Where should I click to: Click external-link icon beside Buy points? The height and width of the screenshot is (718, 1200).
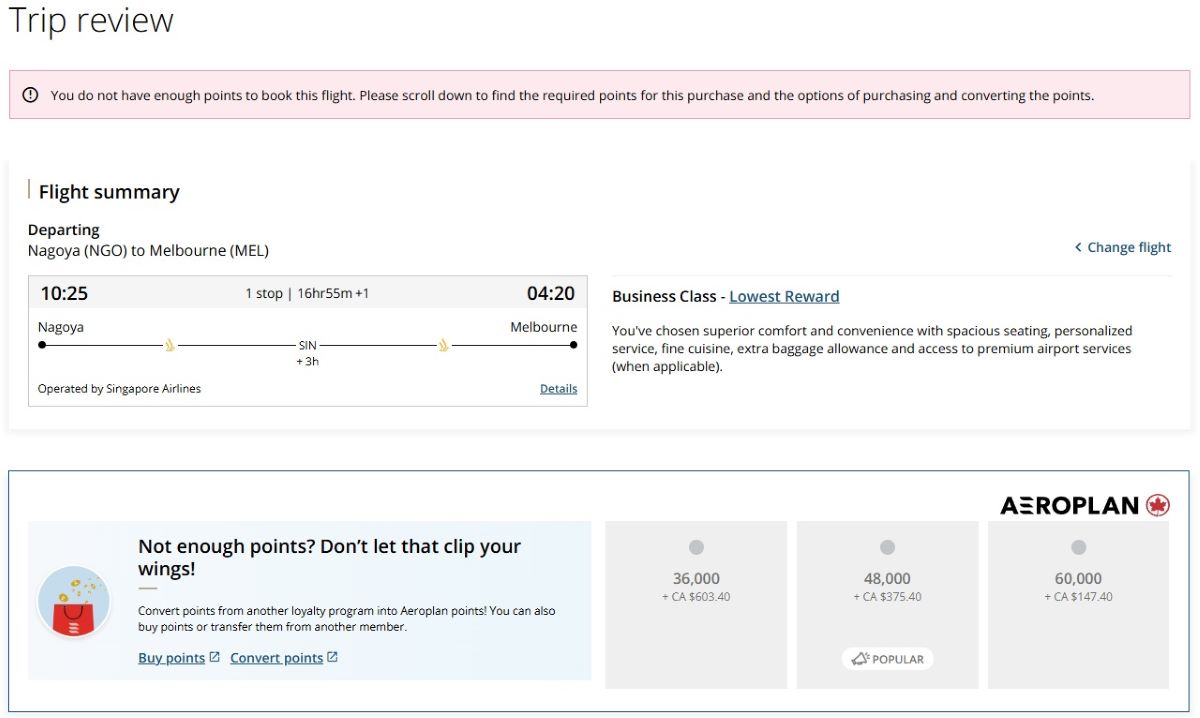[x=215, y=657]
